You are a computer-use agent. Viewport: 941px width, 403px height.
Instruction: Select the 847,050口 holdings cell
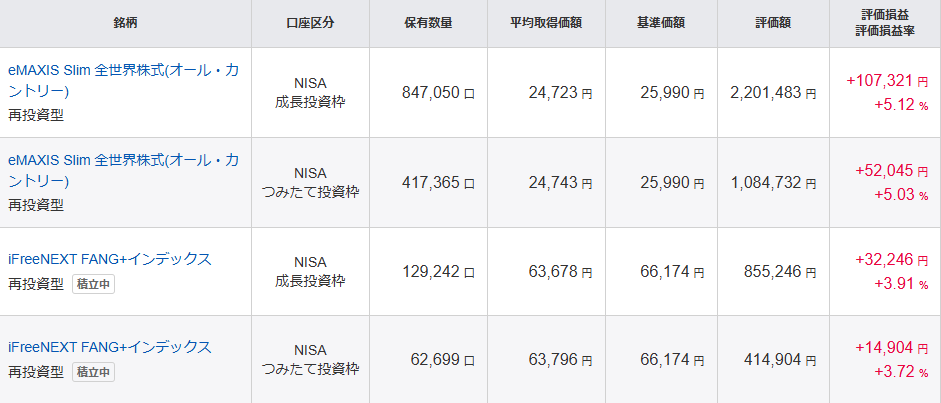(x=439, y=92)
